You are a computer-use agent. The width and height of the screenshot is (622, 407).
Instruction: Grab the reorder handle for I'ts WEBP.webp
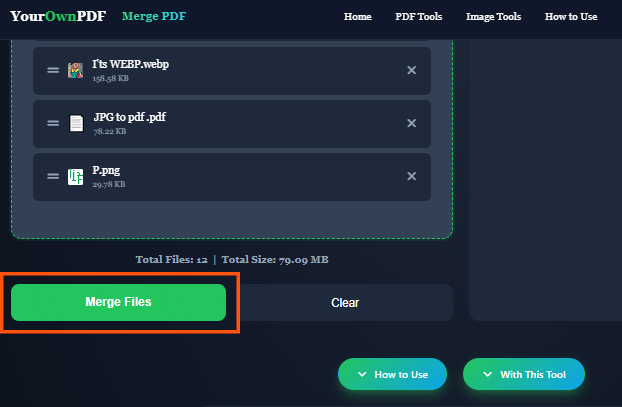click(x=53, y=70)
